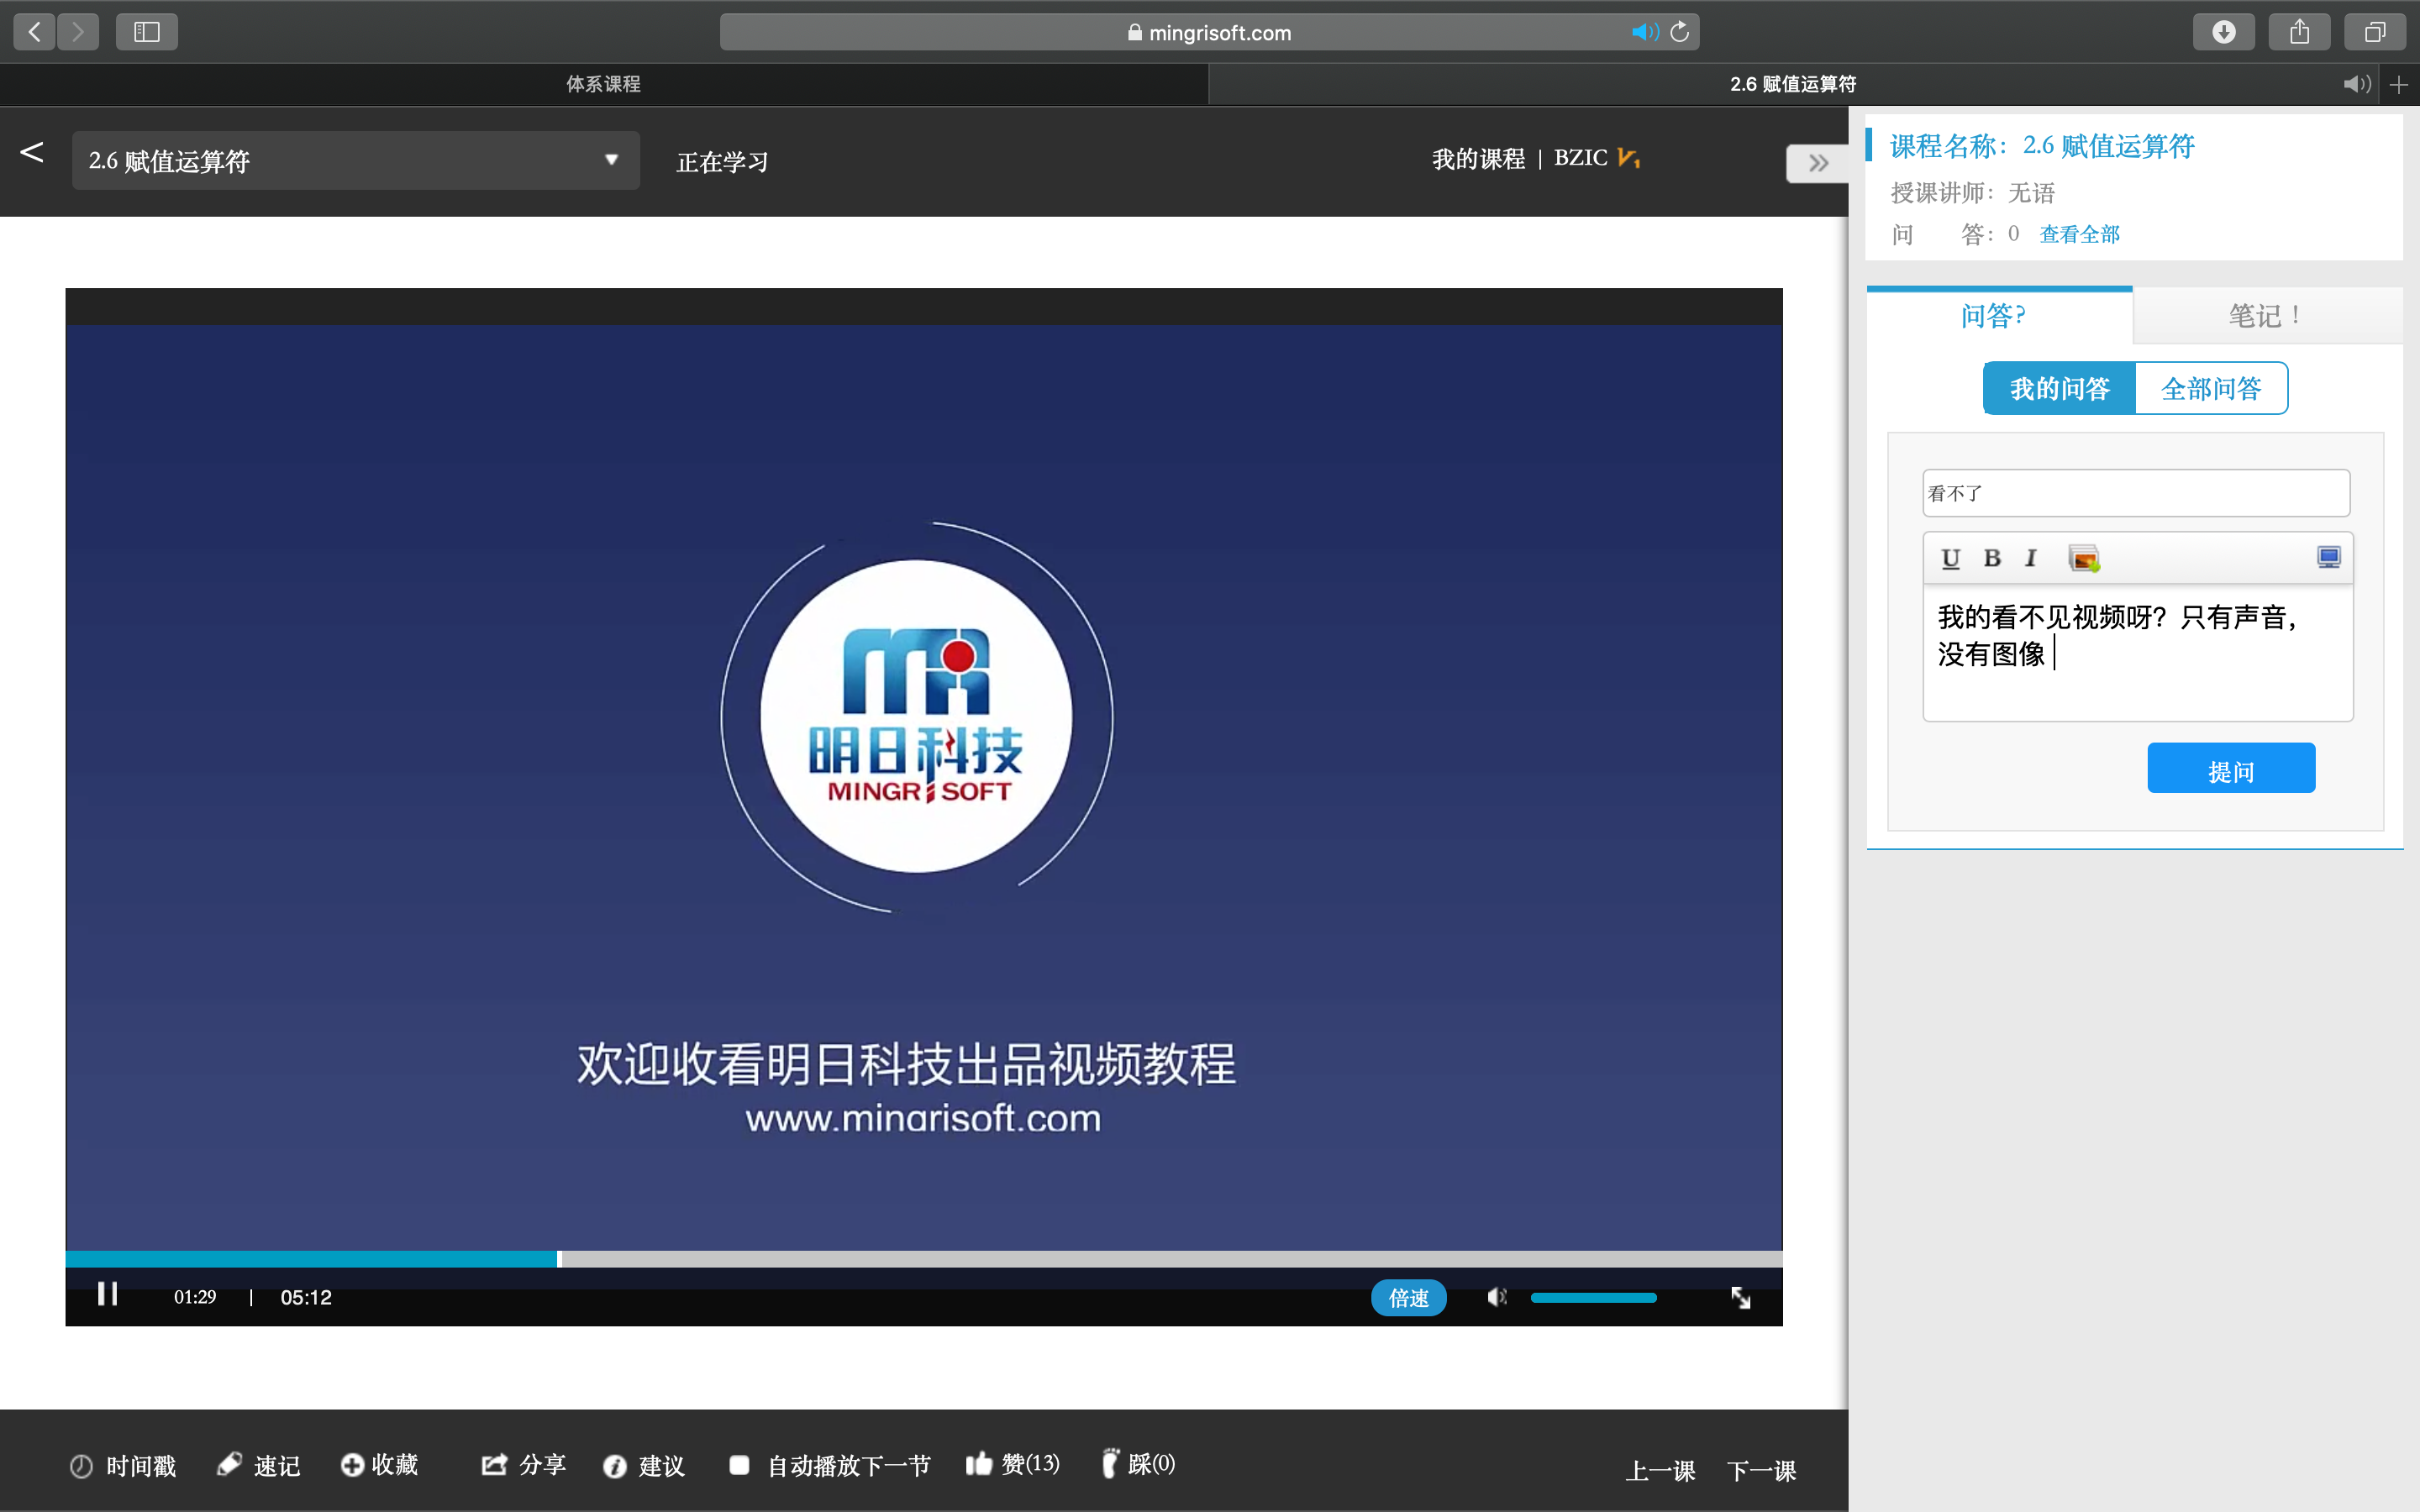Focus question title field with 看不了

pos(2136,493)
